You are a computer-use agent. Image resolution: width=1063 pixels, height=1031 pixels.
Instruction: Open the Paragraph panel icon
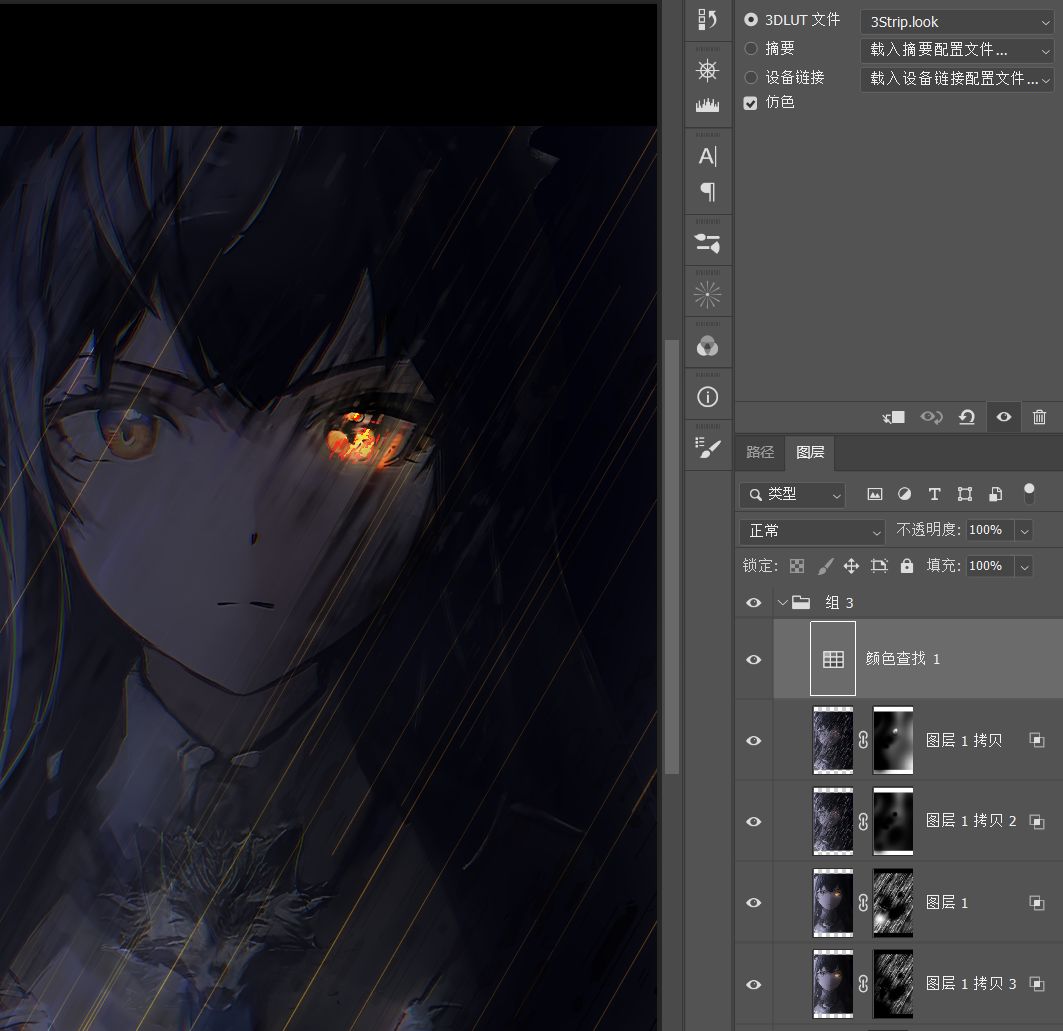point(707,192)
